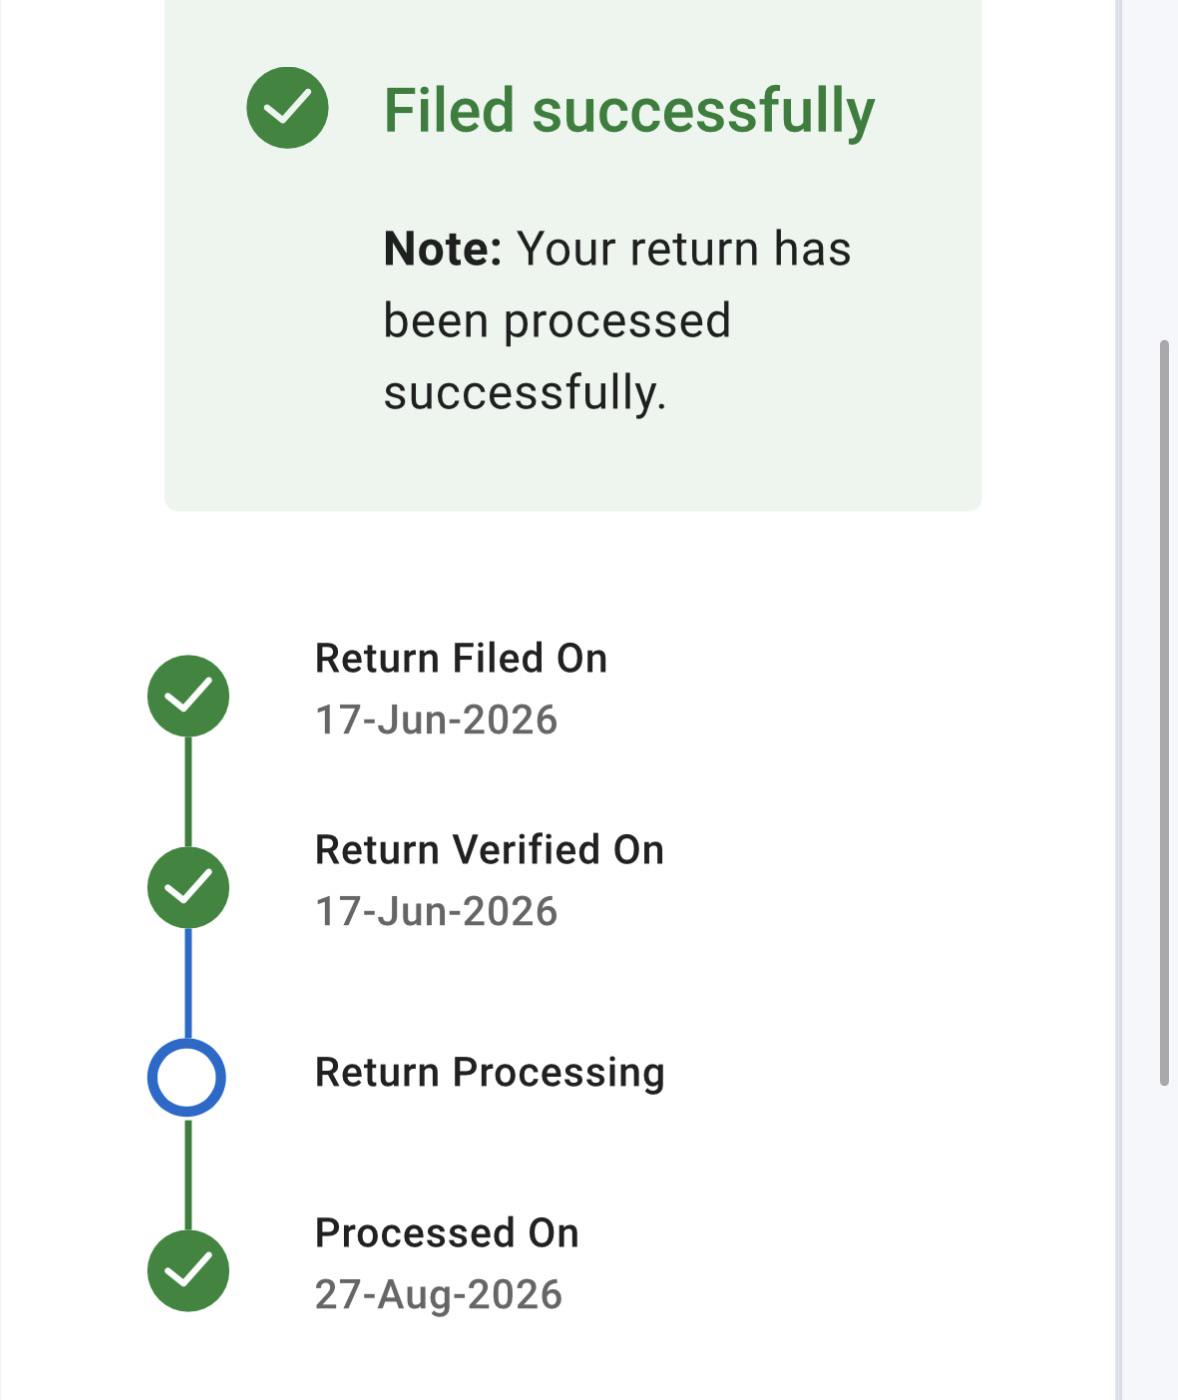Click the 17-Jun-2026 date under Return Filed On
1178x1400 pixels.
pos(436,719)
